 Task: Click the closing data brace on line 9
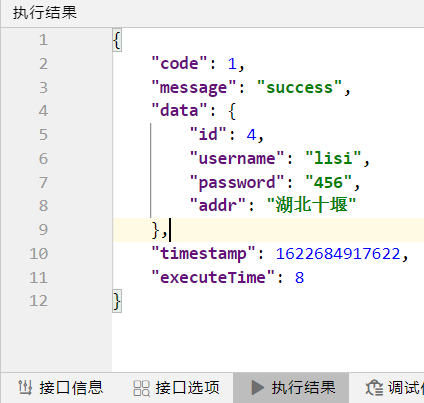point(156,230)
